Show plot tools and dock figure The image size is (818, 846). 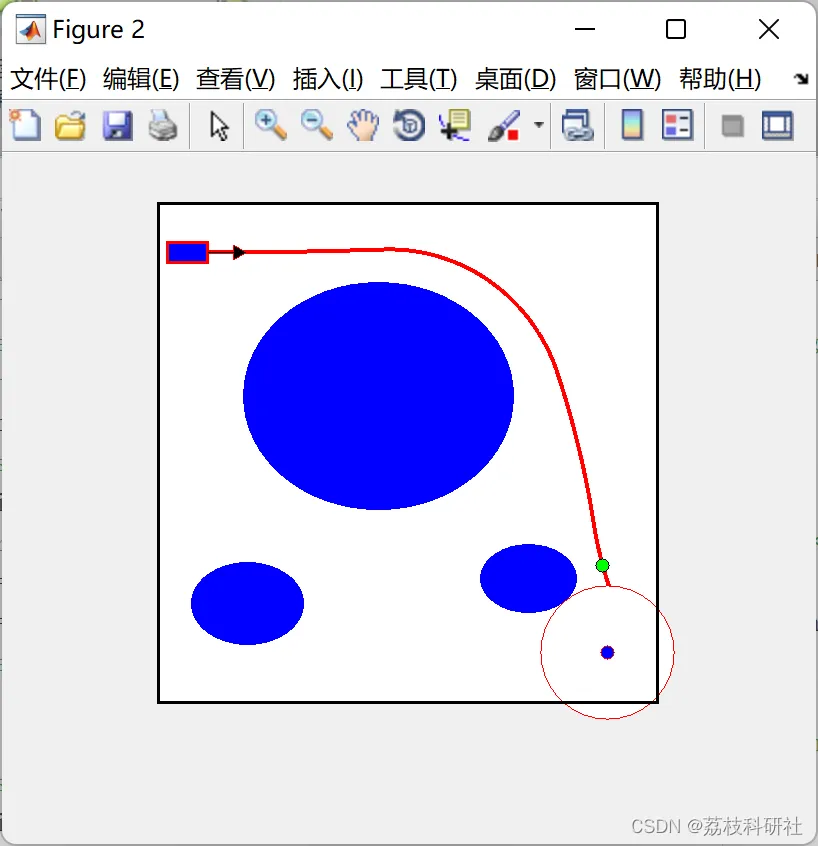pos(777,126)
